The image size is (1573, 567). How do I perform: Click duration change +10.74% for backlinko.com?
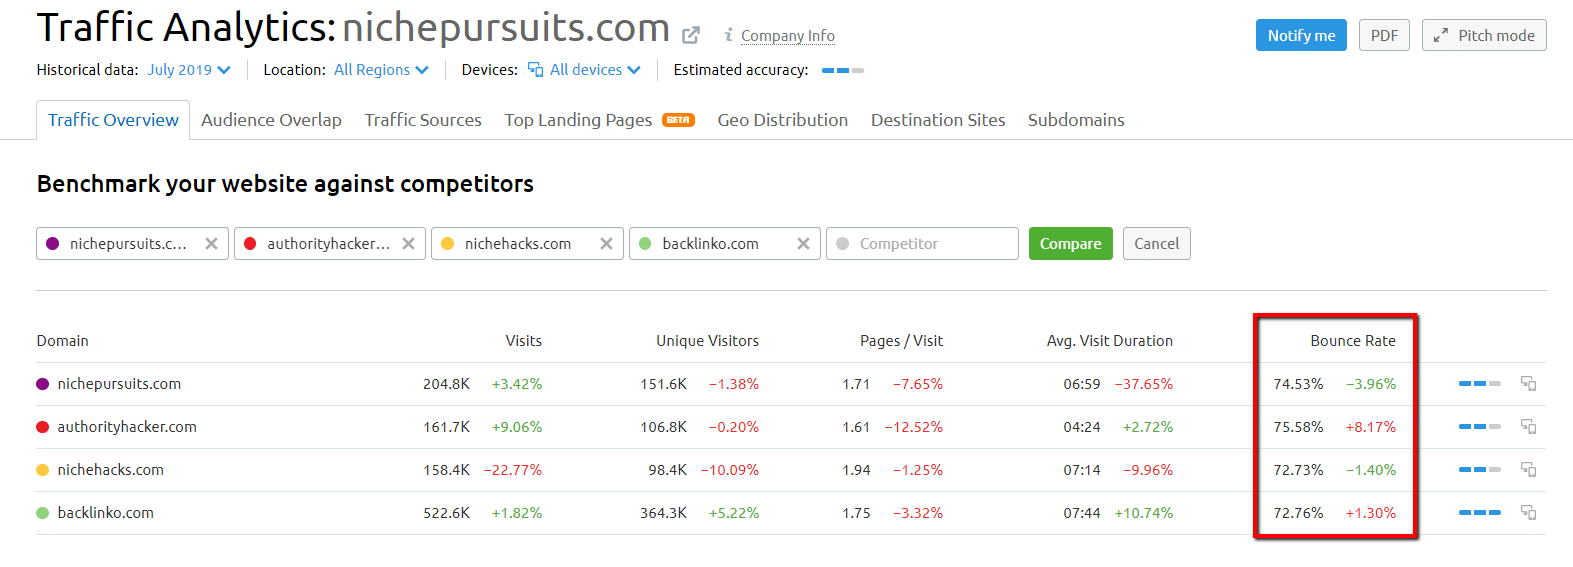click(x=1143, y=513)
